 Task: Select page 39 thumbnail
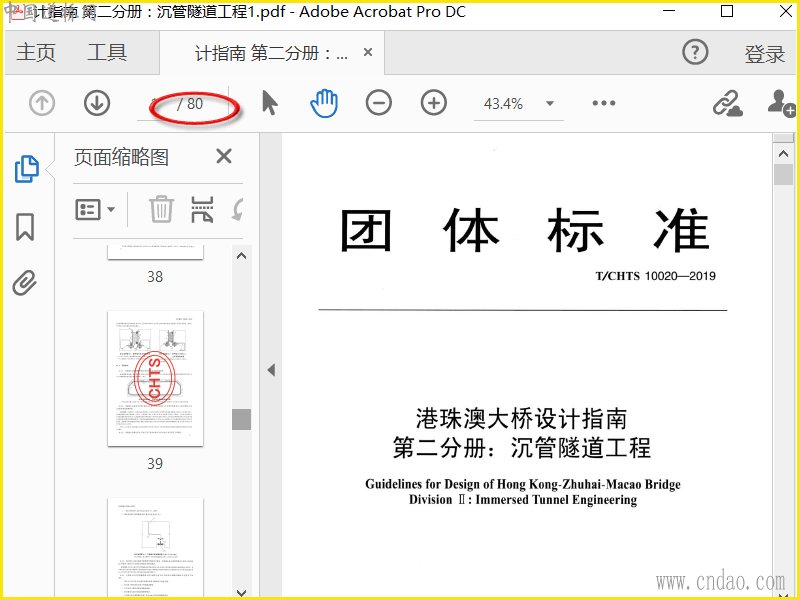[x=155, y=379]
